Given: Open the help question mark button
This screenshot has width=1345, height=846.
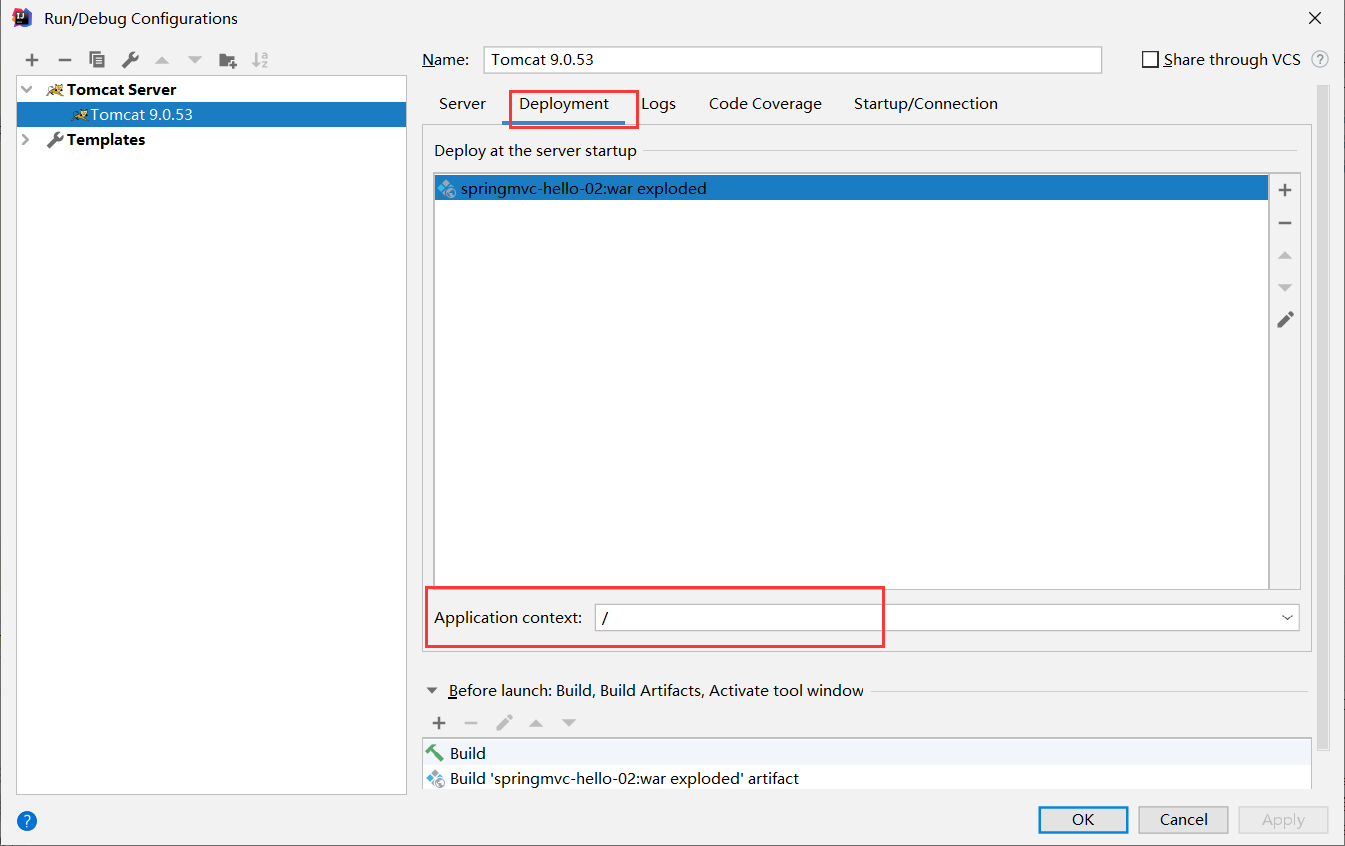Looking at the screenshot, I should click(27, 821).
